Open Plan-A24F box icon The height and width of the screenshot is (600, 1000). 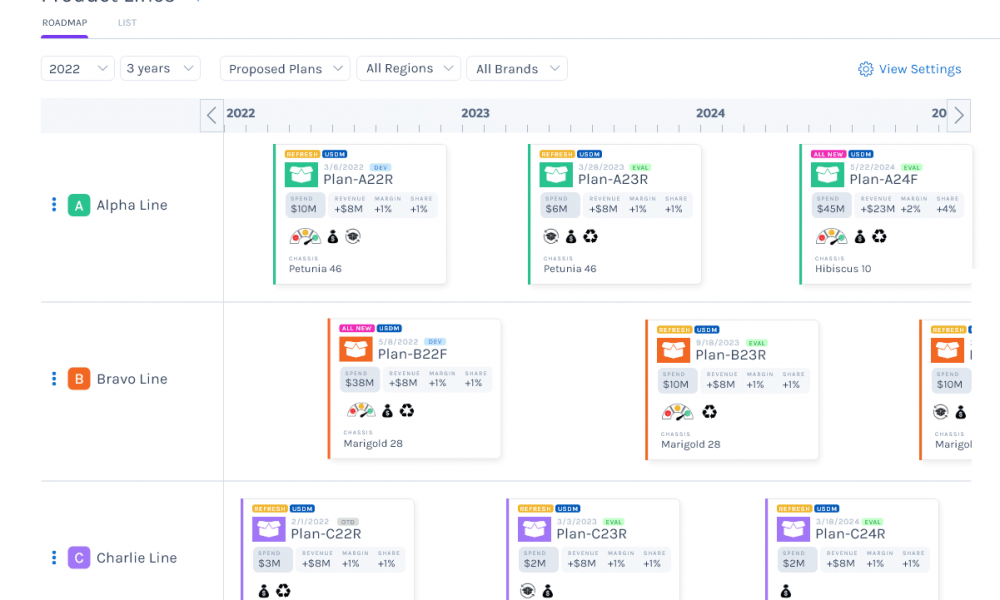[x=827, y=175]
